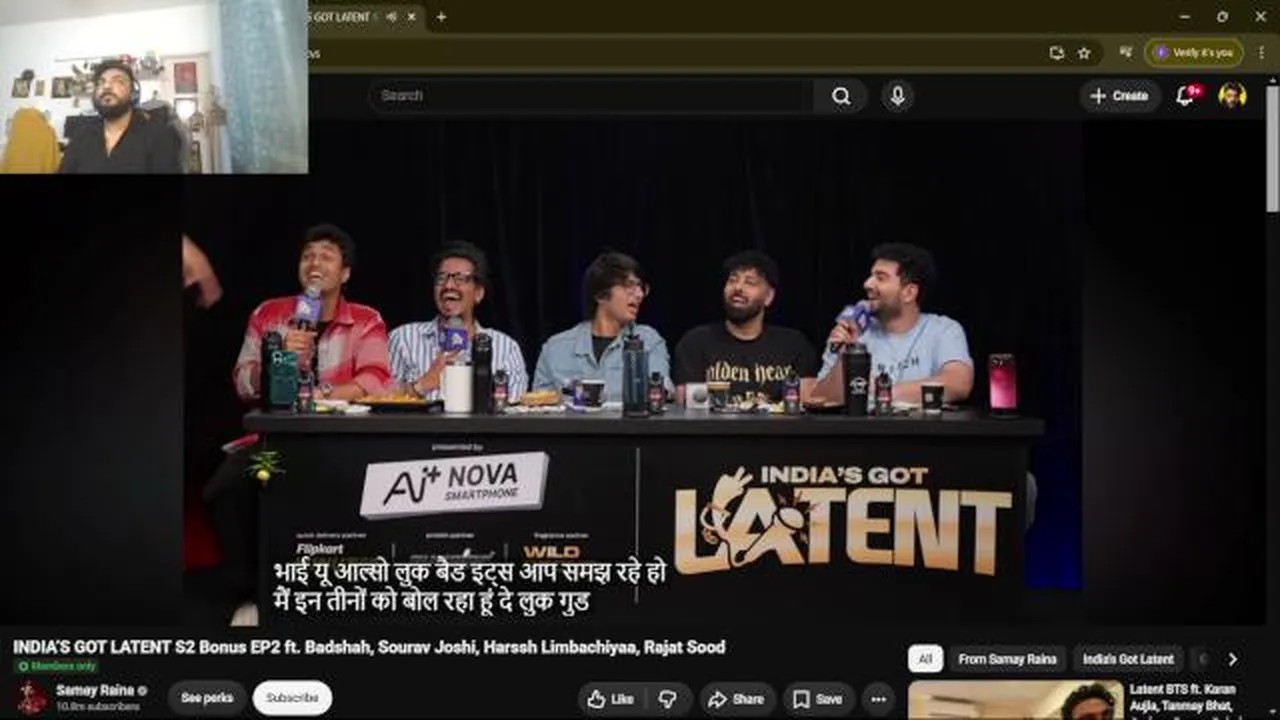Screen dimensions: 1280x720
Task: Open a new browser tab
Action: click(x=441, y=17)
